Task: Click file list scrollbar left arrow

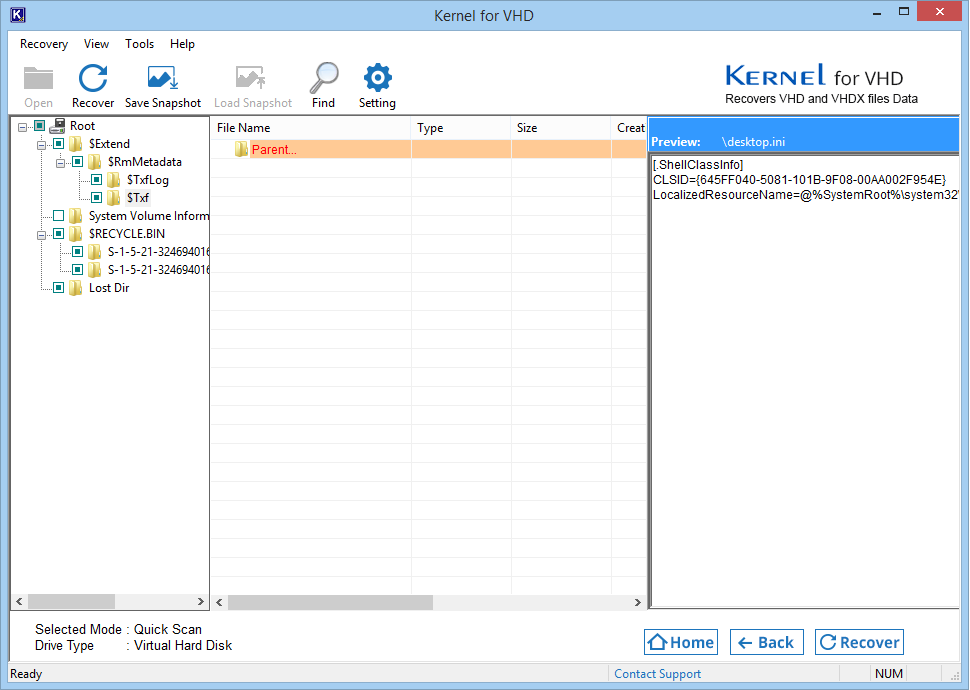Action: point(219,602)
